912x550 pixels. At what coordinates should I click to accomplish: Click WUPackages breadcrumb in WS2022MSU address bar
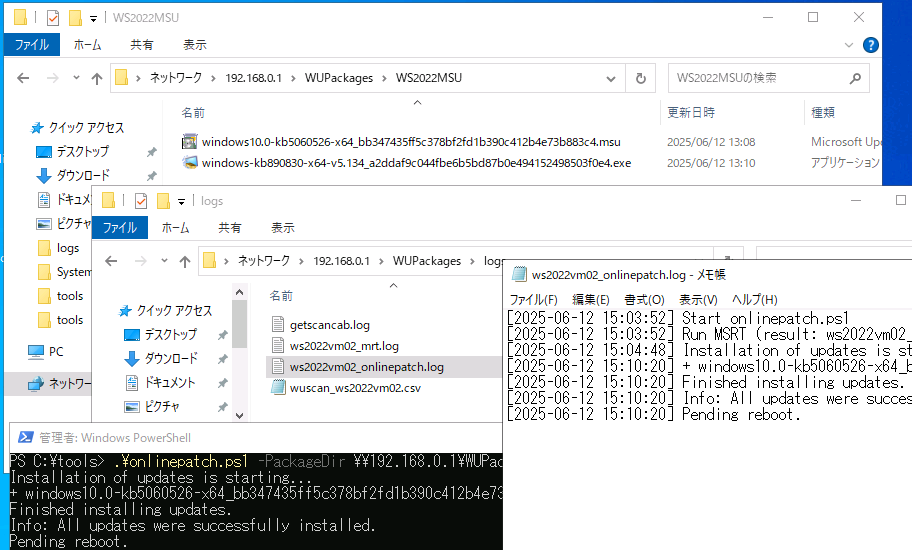click(339, 78)
